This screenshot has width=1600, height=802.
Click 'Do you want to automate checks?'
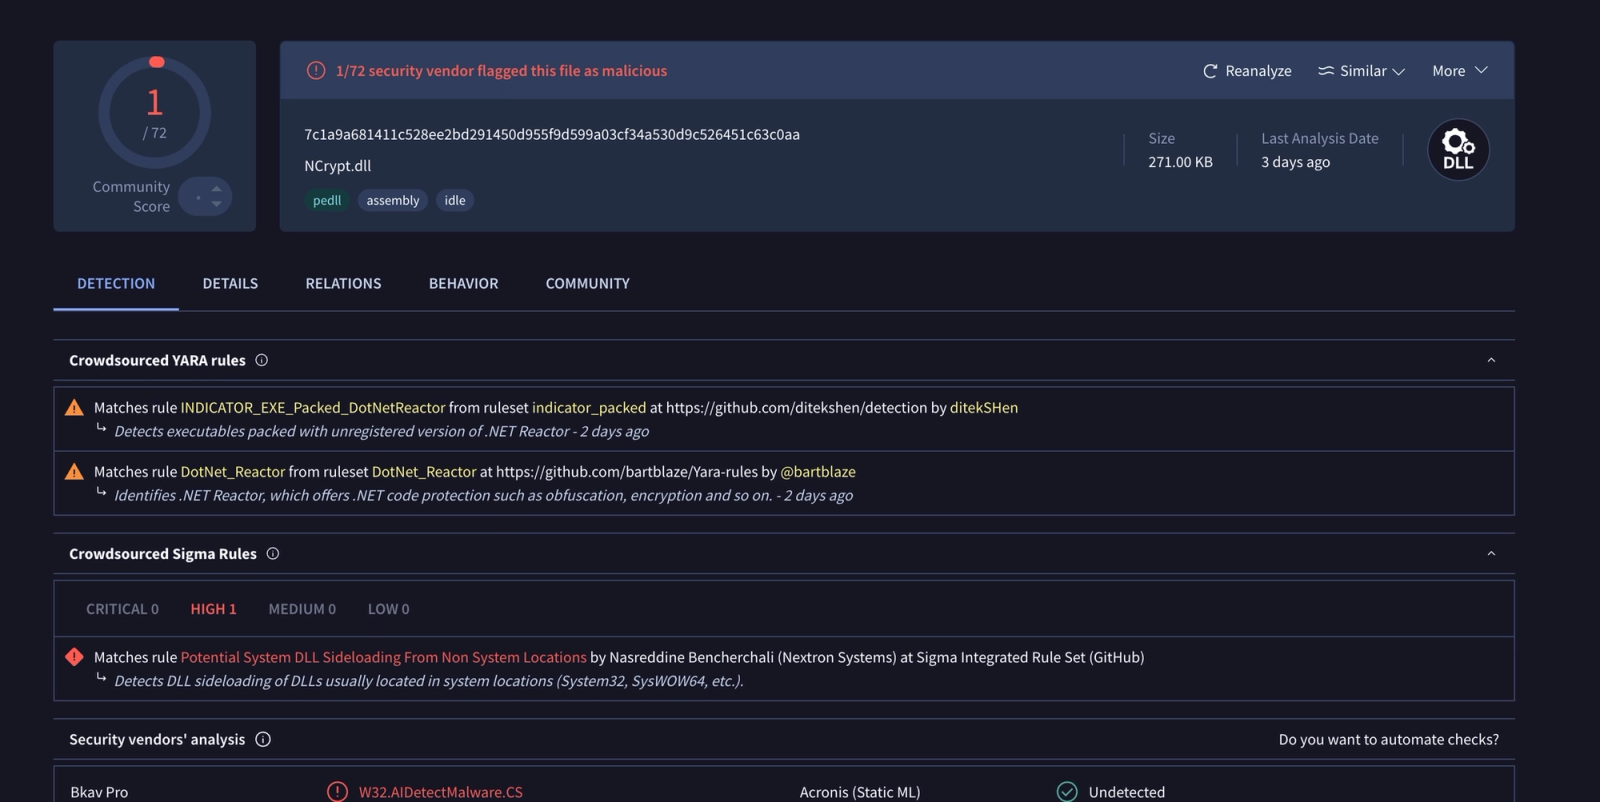tap(1389, 740)
